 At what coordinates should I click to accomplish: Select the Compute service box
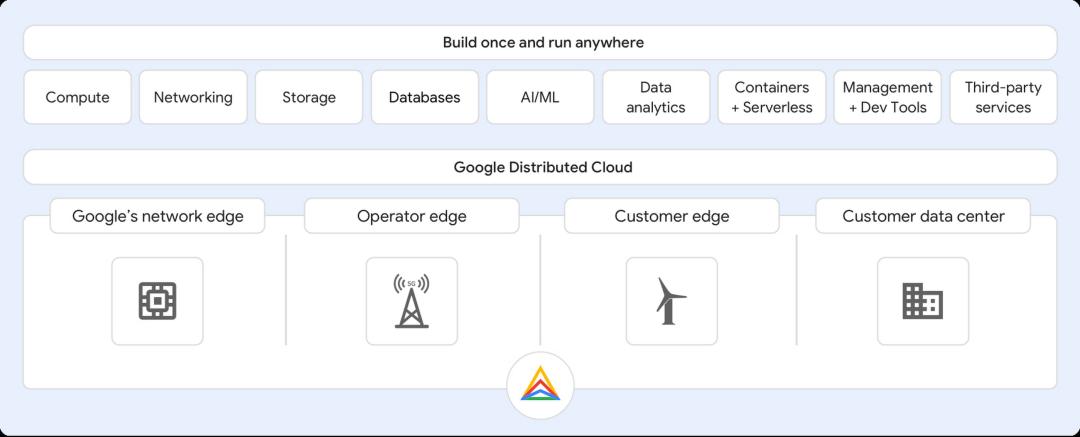(77, 97)
